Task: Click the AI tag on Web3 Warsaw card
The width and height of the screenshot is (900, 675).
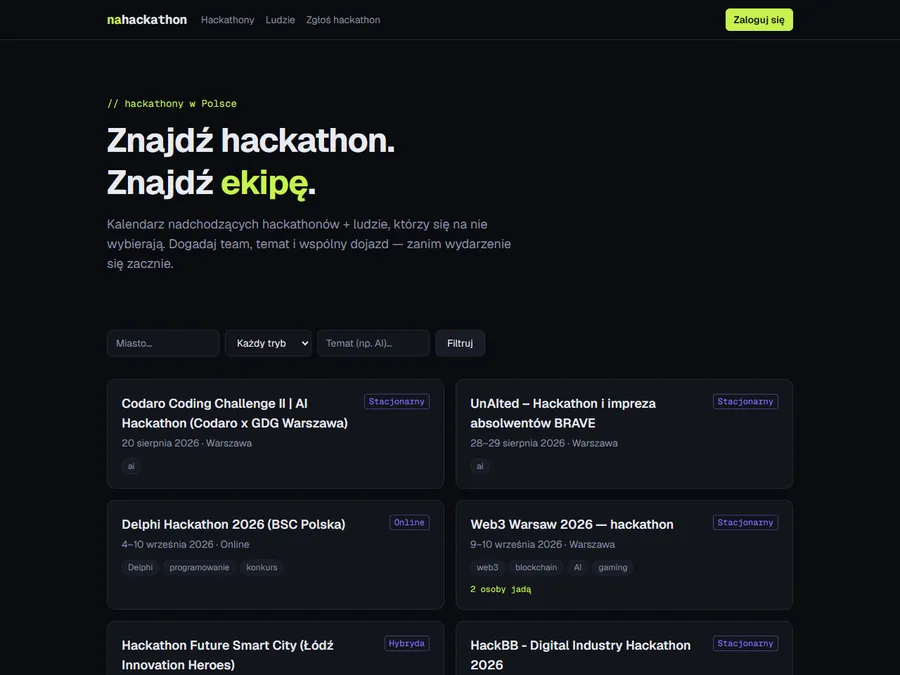Action: [x=577, y=568]
